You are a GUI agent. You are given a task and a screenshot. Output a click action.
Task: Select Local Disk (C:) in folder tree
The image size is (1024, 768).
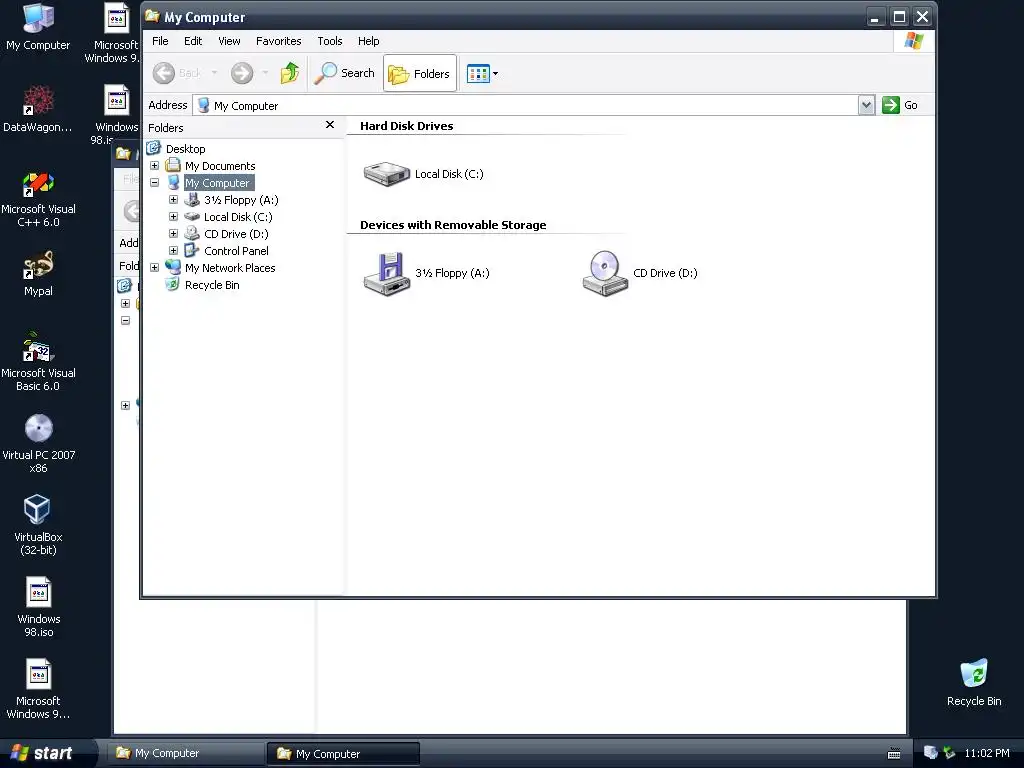tap(238, 217)
